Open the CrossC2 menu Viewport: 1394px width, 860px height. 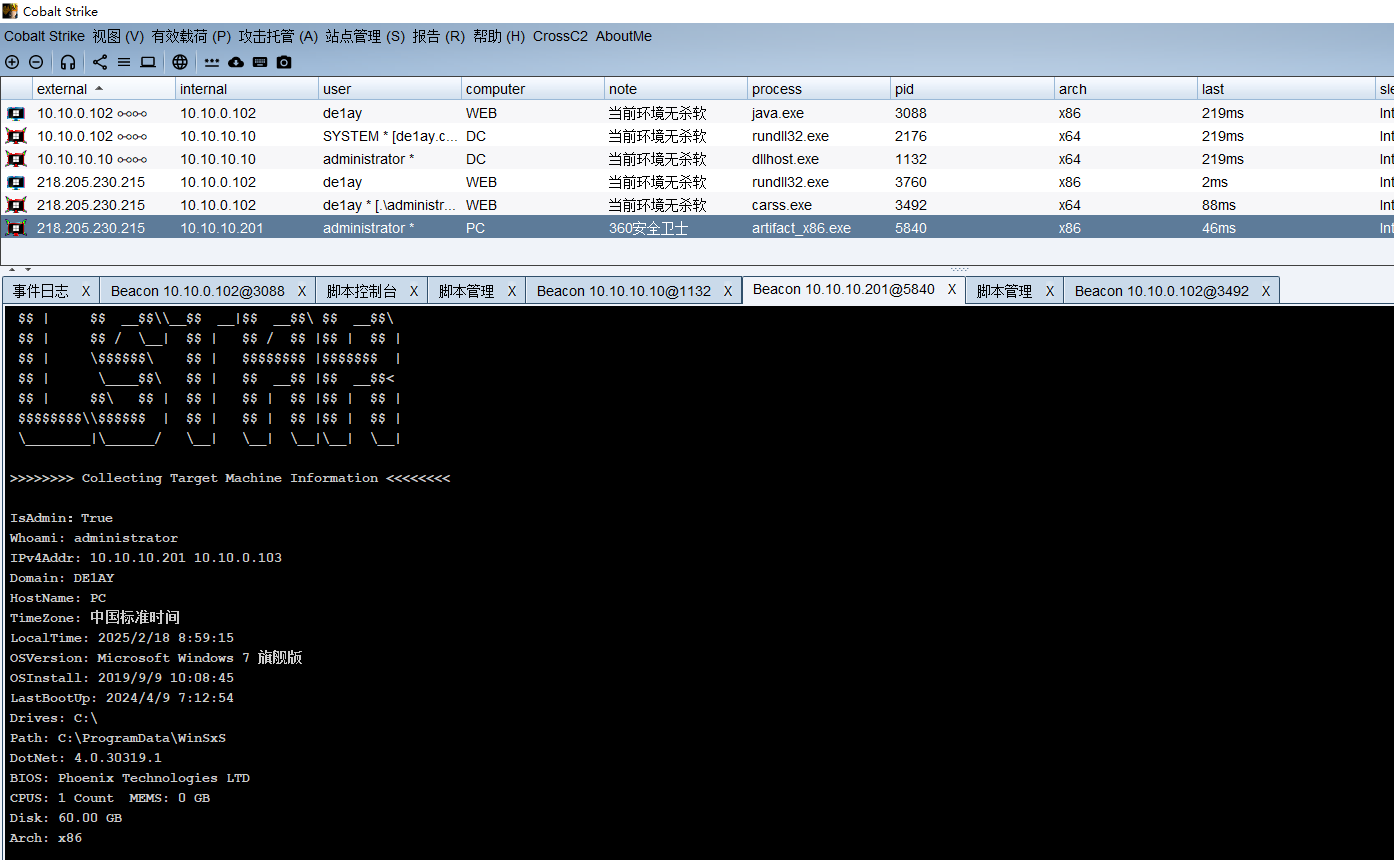[x=560, y=36]
